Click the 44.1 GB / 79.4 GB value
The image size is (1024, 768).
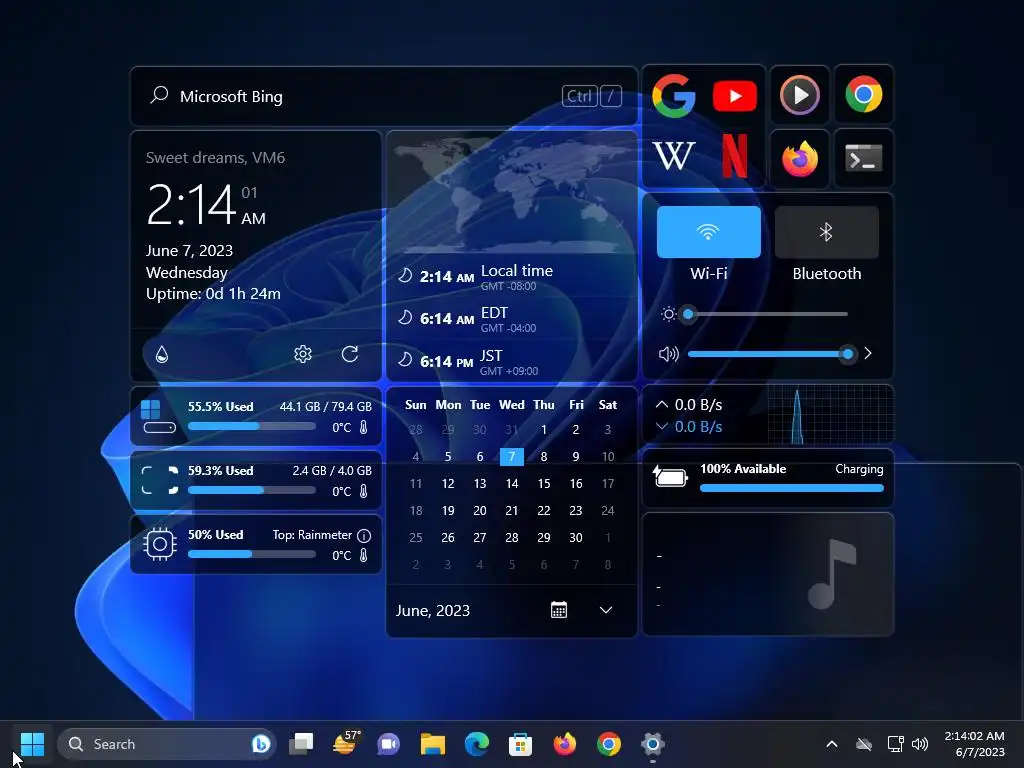coord(326,407)
